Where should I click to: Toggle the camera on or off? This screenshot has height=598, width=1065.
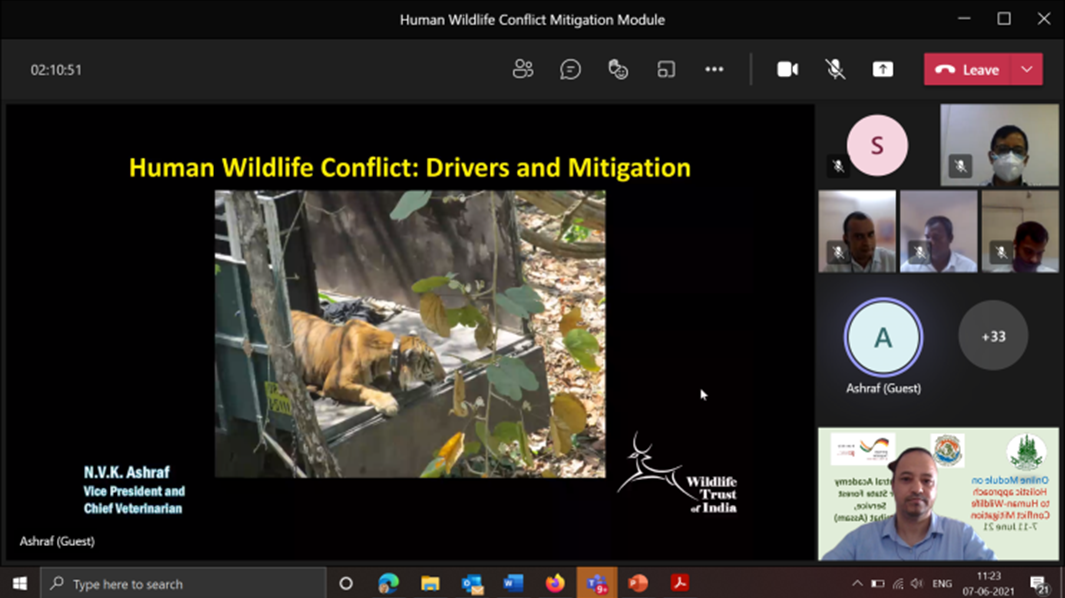coord(787,70)
